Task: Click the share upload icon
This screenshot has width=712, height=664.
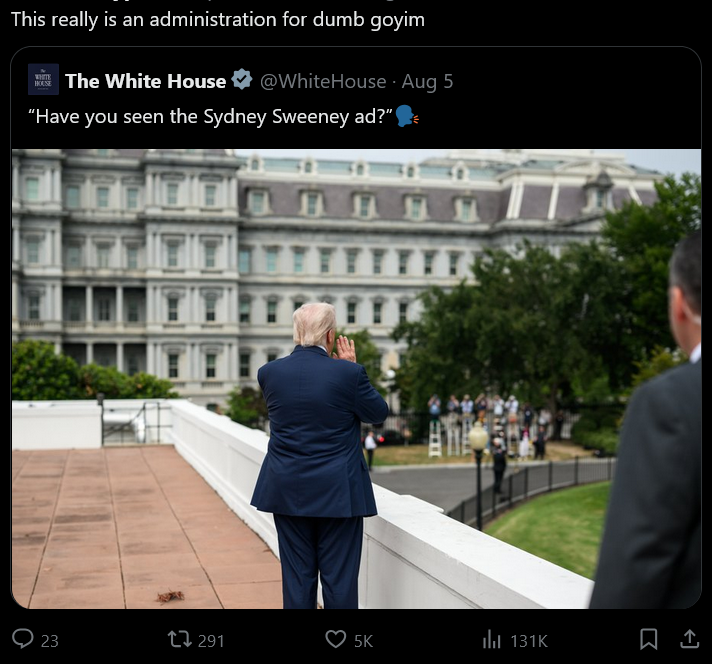Action: pyautogui.click(x=689, y=639)
